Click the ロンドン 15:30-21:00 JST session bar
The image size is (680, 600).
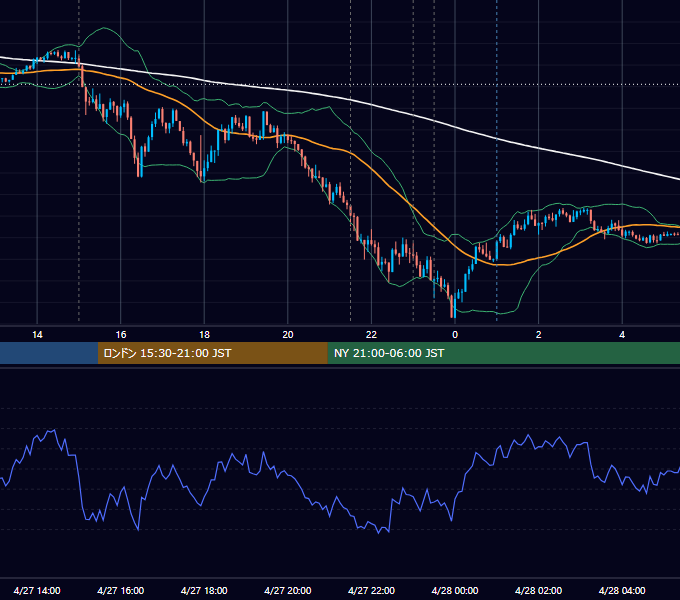[212, 353]
